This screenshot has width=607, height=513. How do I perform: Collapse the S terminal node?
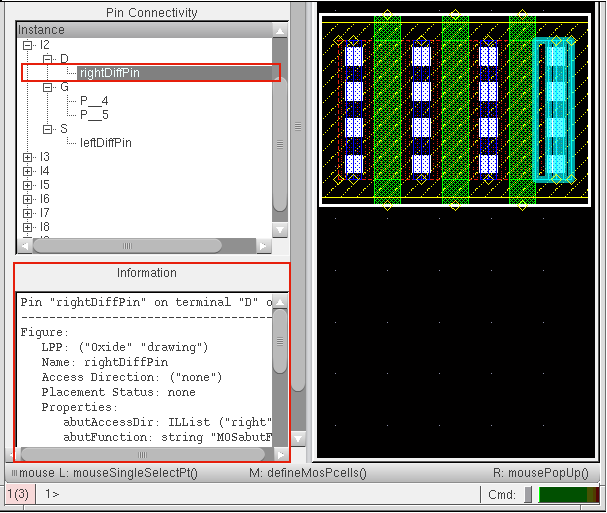click(x=48, y=129)
